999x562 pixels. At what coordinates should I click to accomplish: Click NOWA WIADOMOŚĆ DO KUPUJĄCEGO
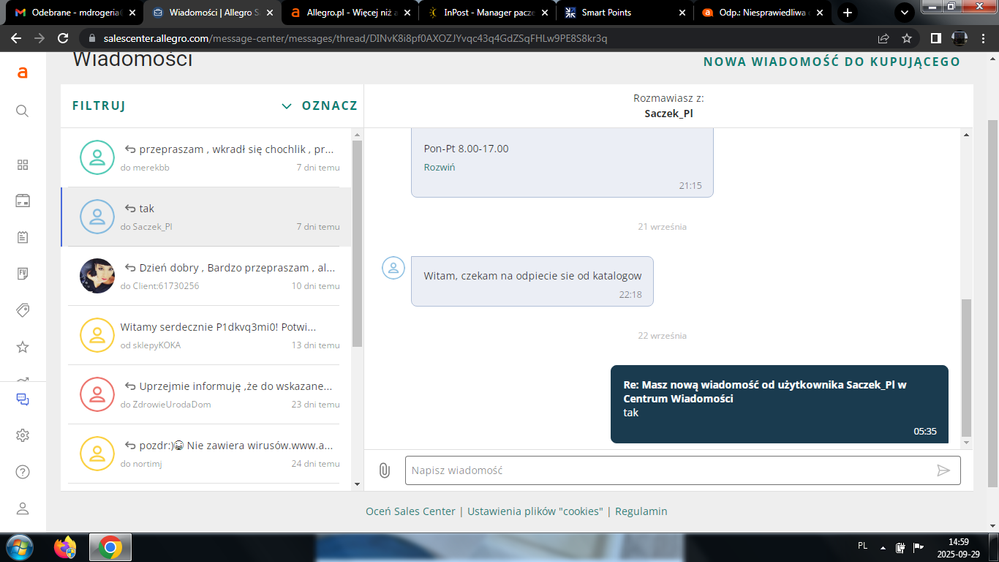click(x=831, y=62)
